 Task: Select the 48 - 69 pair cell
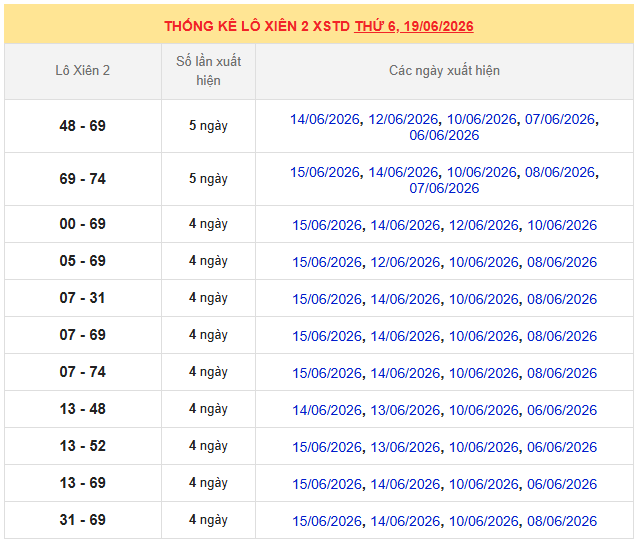click(82, 126)
